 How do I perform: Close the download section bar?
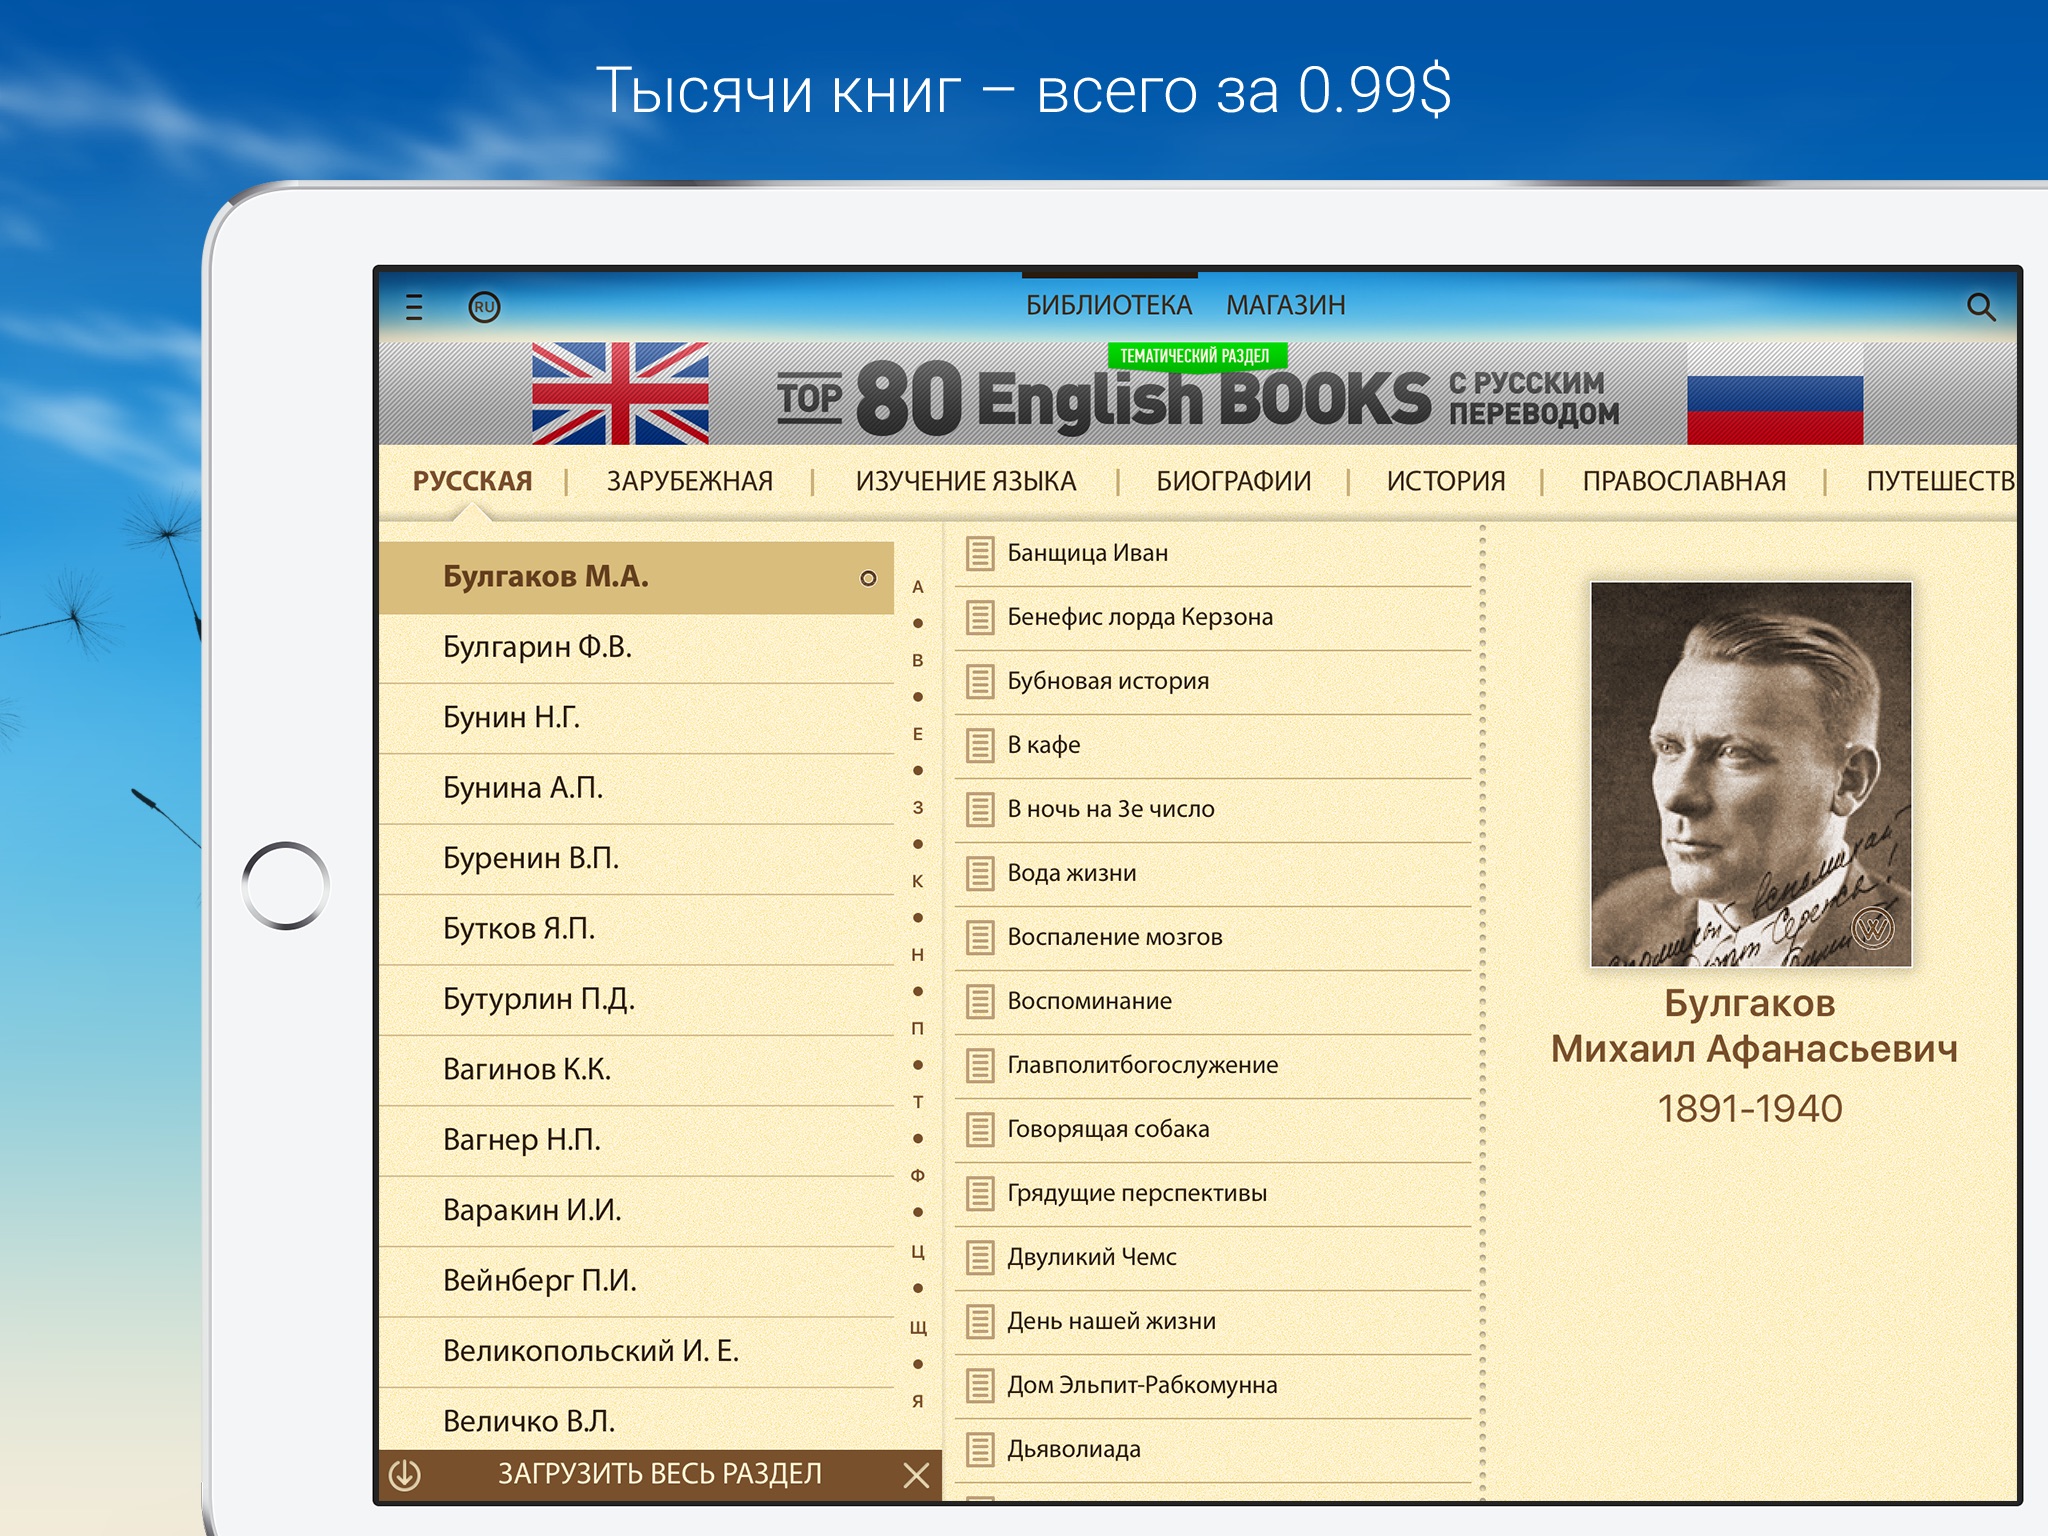tap(916, 1475)
